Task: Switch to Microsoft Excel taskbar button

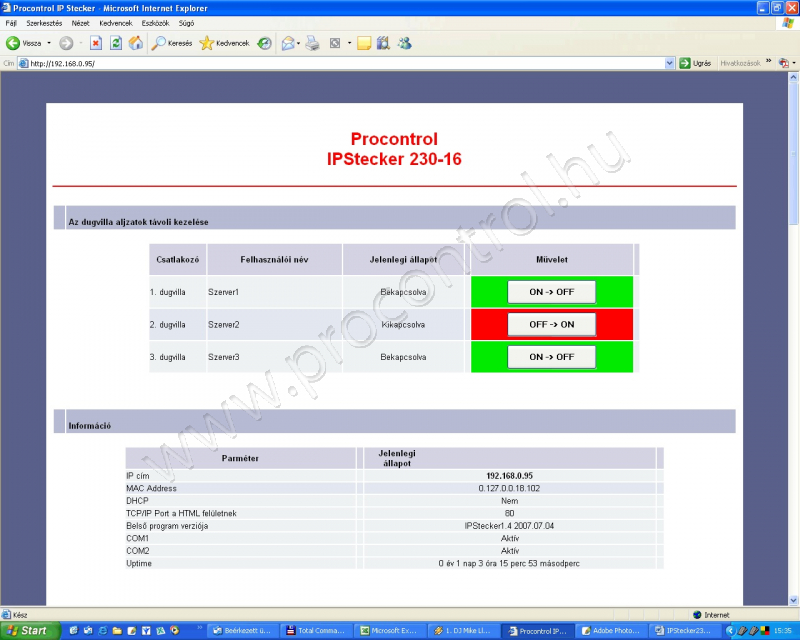Action: (389, 631)
